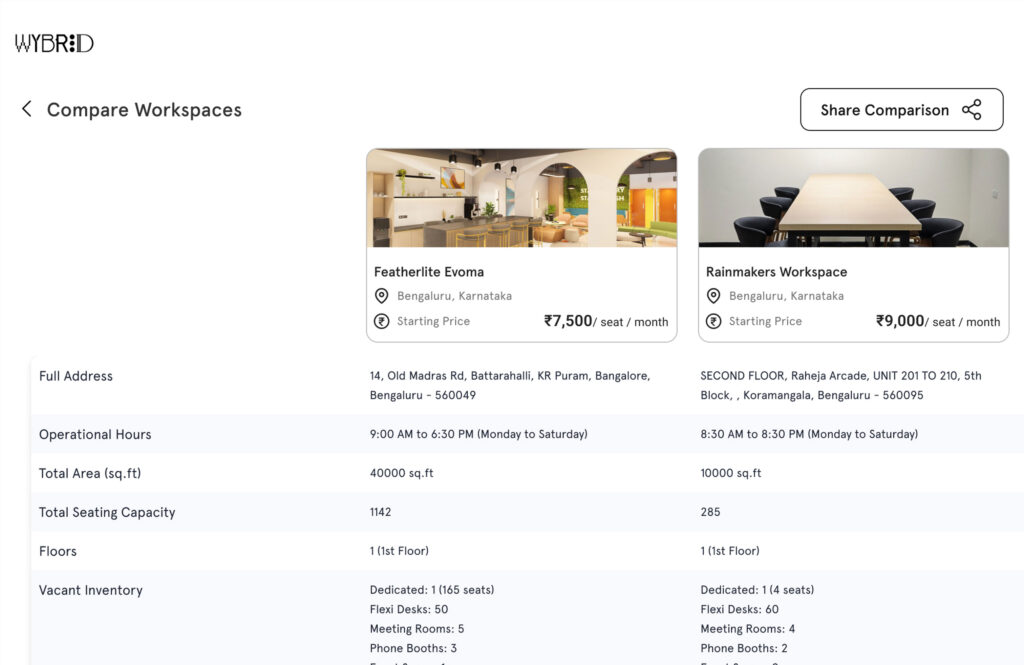1024x665 pixels.
Task: Click the Compare Workspaces heading
Action: 144,110
